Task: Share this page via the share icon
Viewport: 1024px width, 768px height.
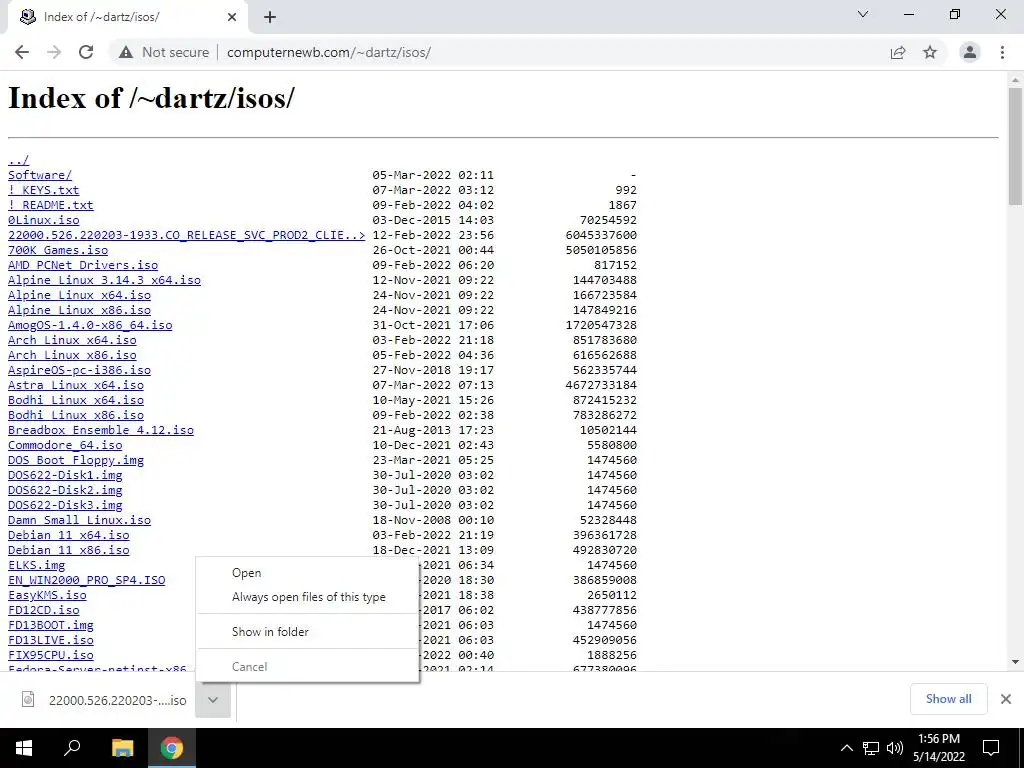Action: click(x=898, y=52)
